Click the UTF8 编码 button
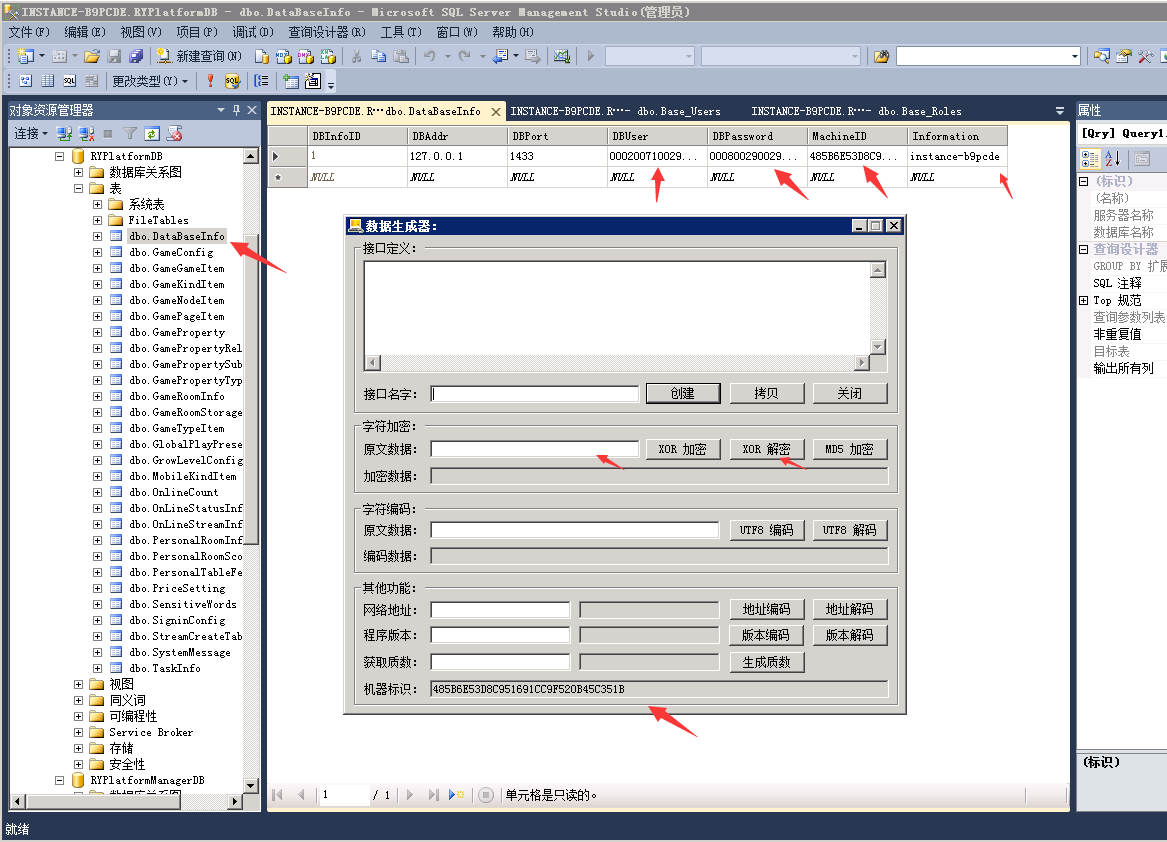1167x842 pixels. (x=767, y=530)
